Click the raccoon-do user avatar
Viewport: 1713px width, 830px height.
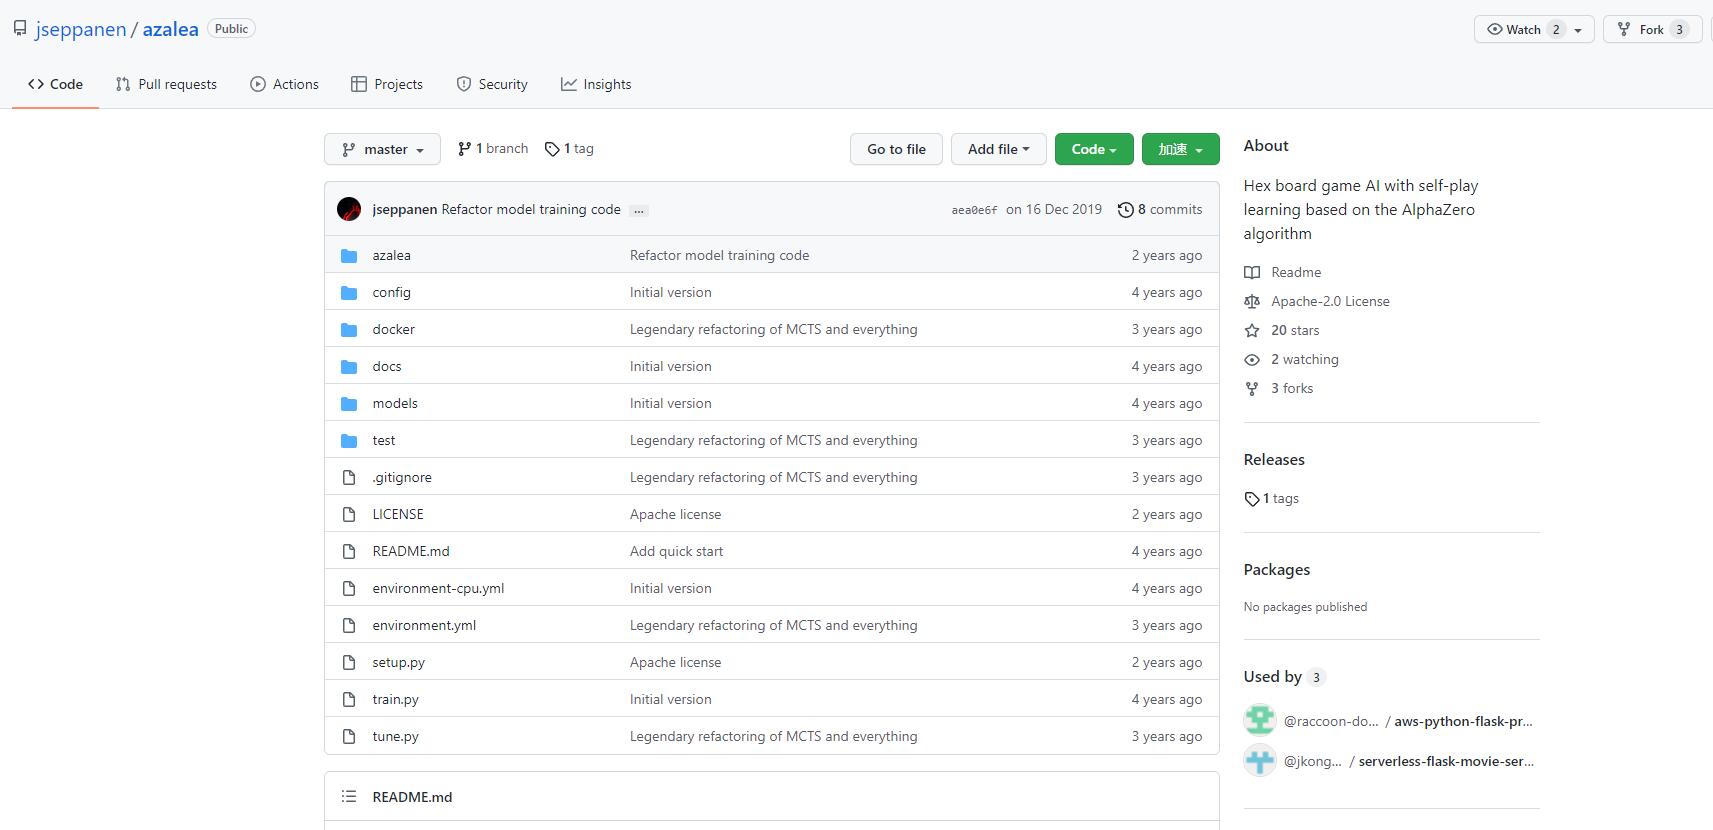click(1260, 720)
